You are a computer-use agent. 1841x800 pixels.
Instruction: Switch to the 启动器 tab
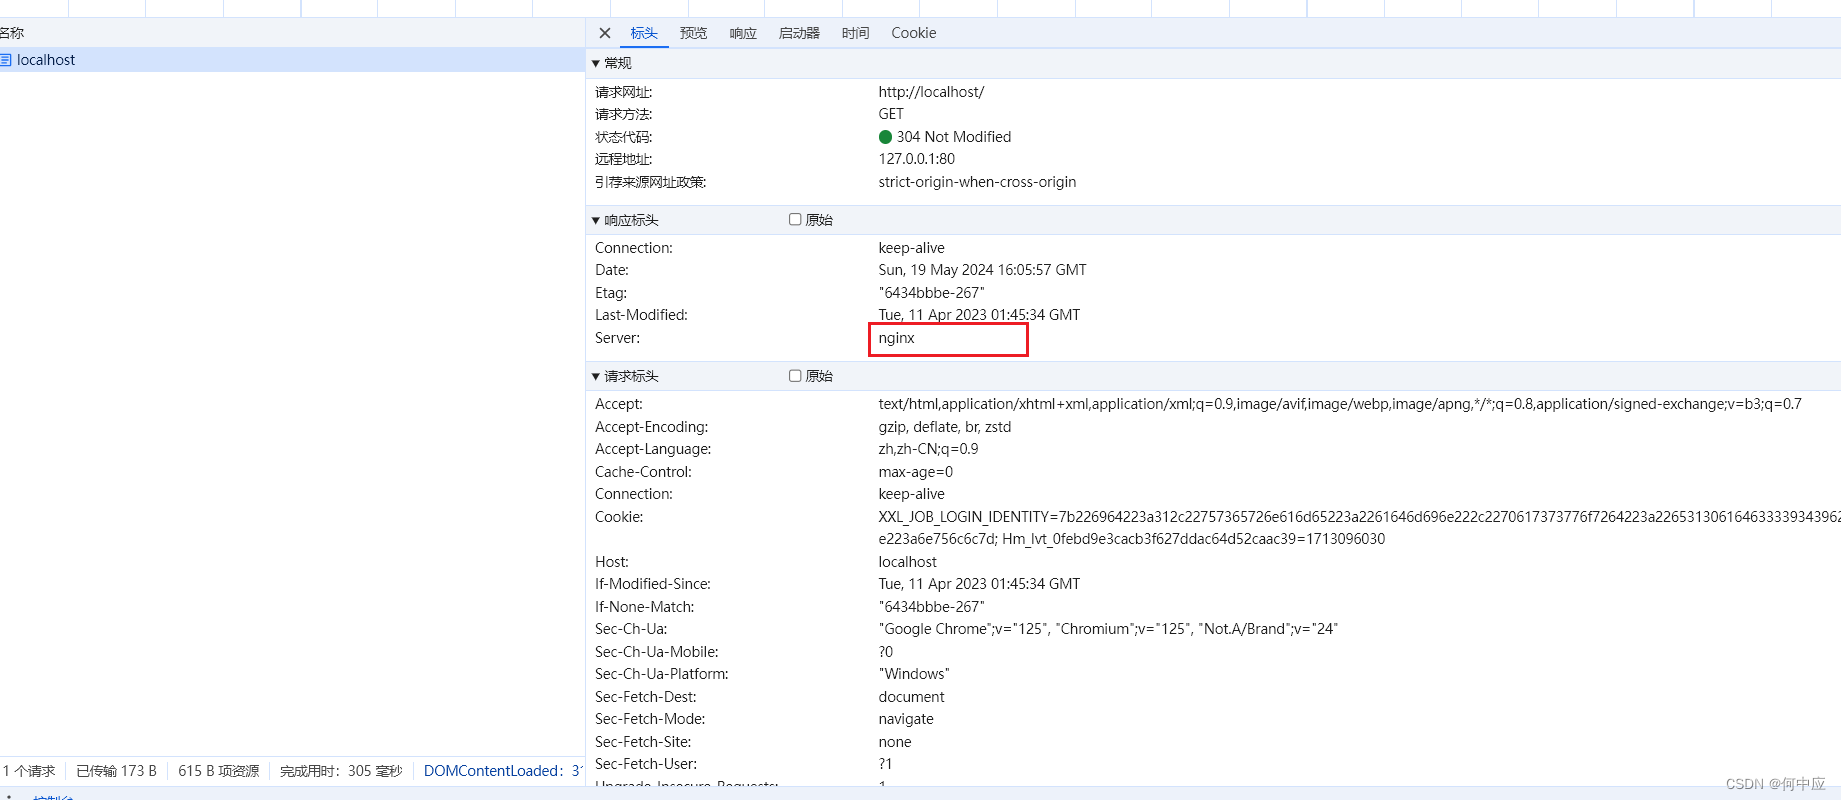tap(799, 33)
